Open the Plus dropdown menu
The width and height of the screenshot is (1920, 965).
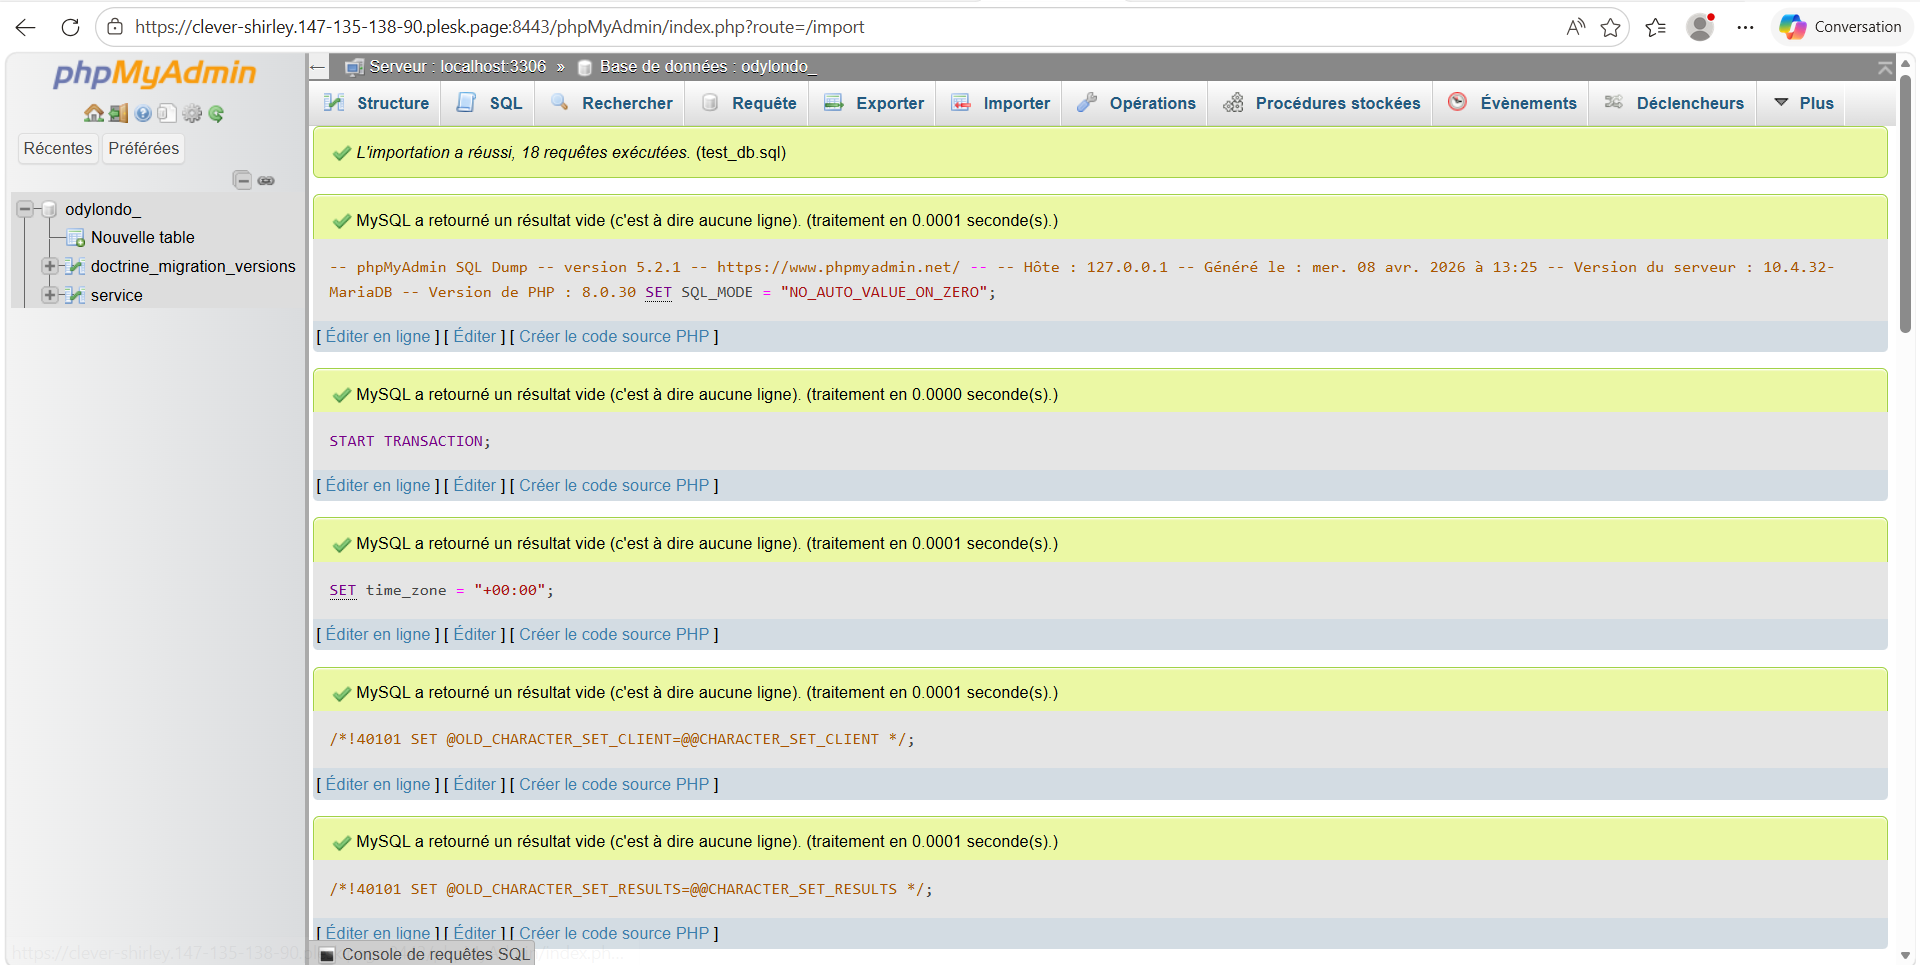click(1804, 103)
